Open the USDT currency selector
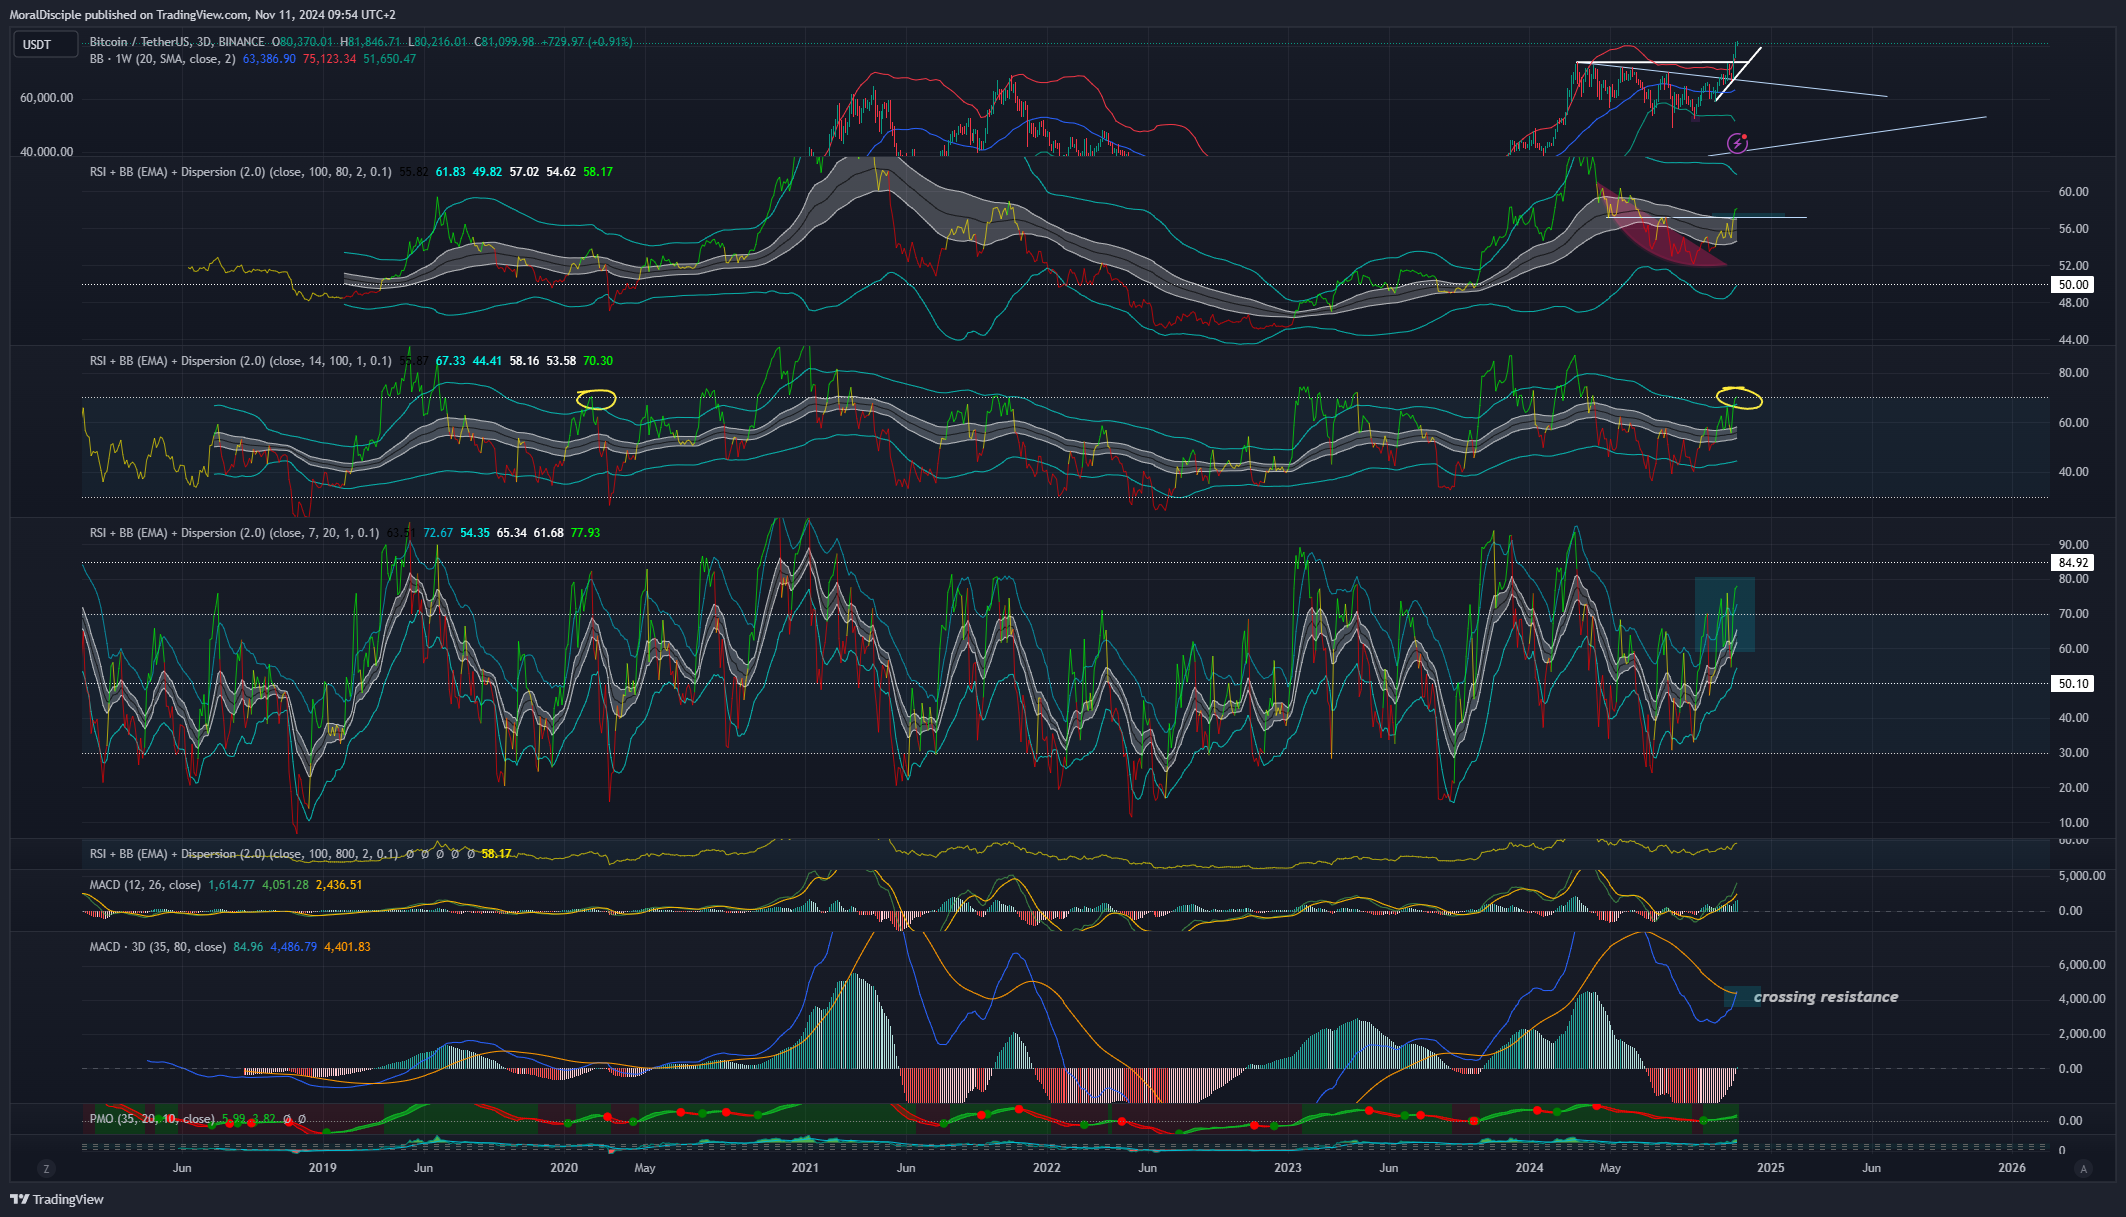 [x=45, y=44]
